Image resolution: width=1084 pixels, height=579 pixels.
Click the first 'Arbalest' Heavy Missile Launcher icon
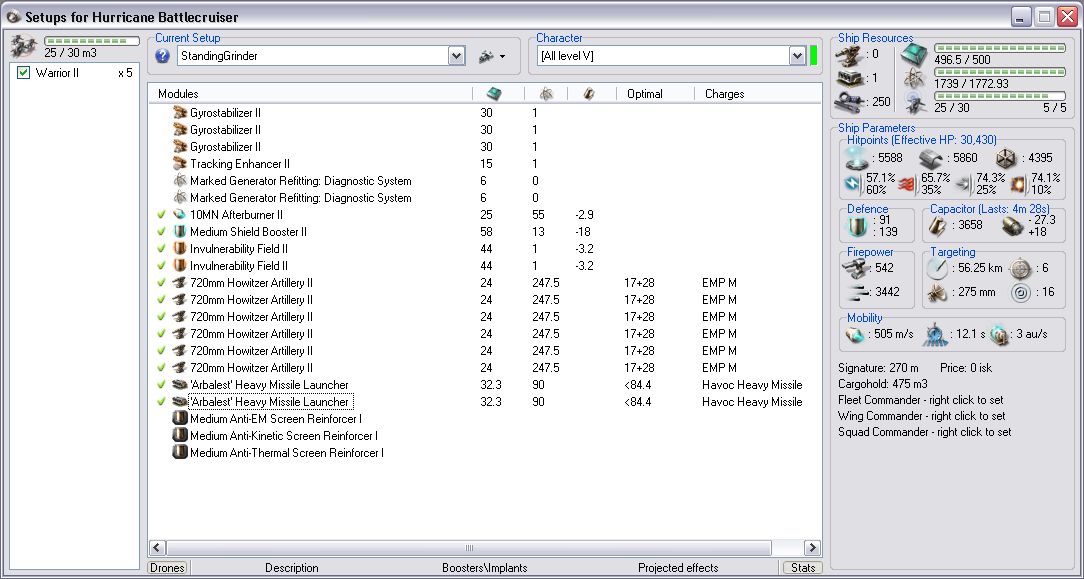tap(180, 385)
